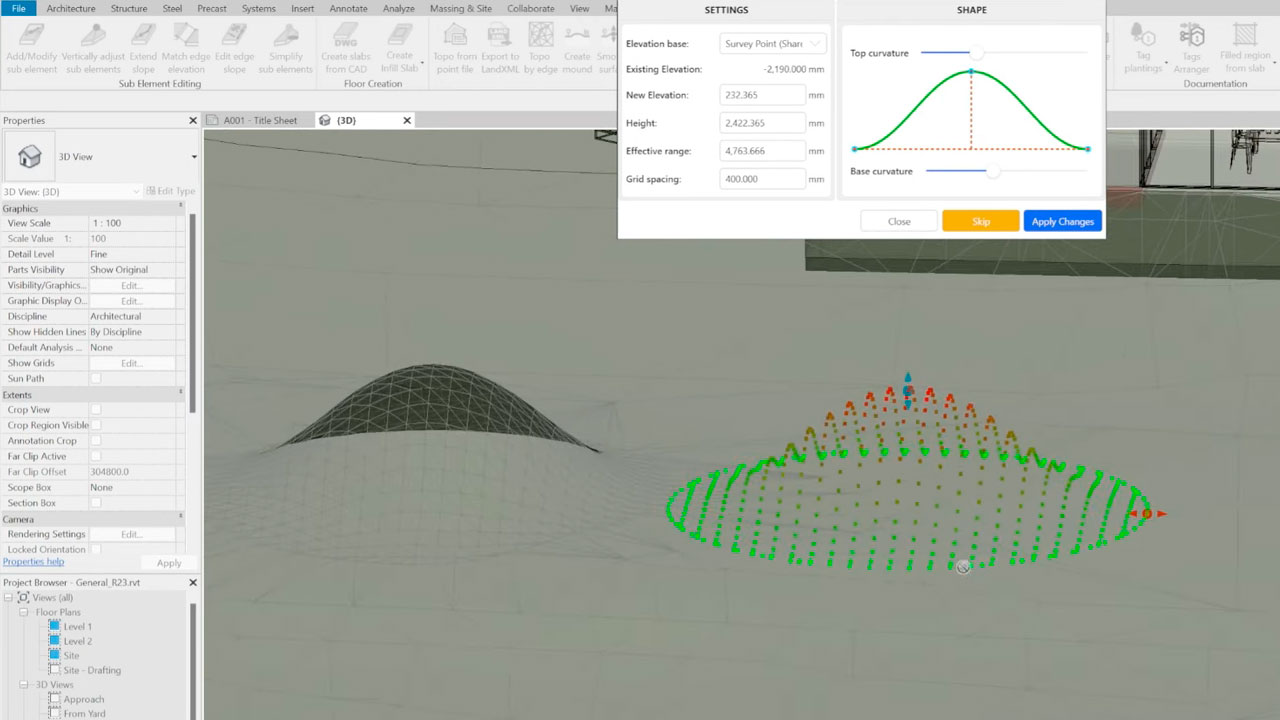Screen dimensions: 1280x720
Task: Toggle Locked Orientation checkbox
Action: click(x=96, y=549)
